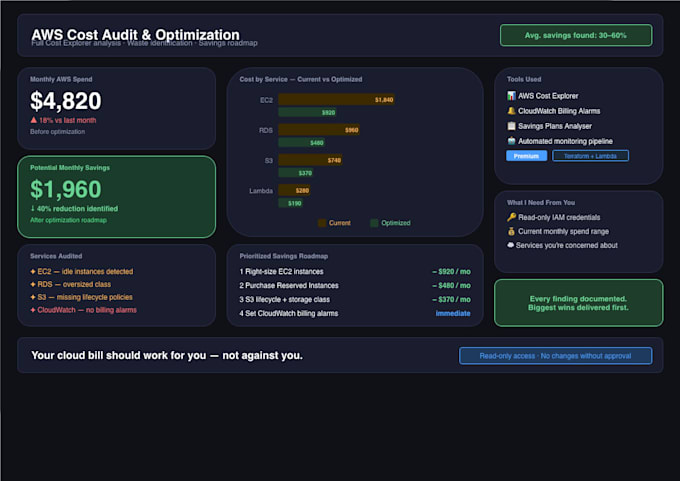Click the Monthly AWS Spend heading

(61, 79)
